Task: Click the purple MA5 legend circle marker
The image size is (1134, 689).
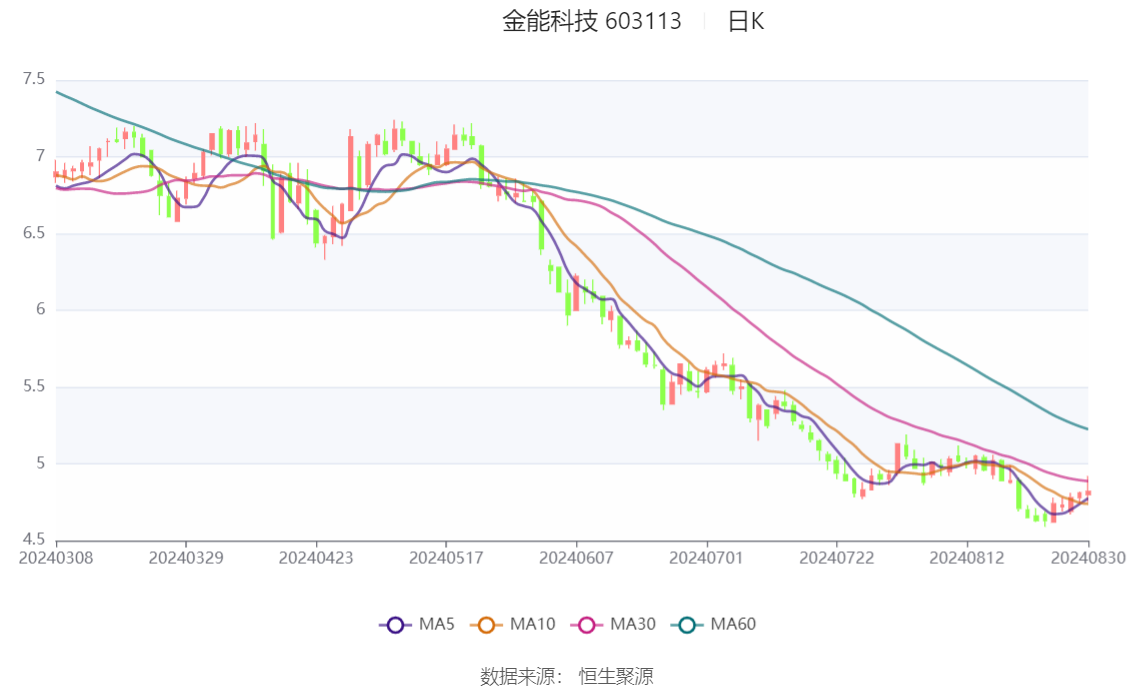Action: click(x=395, y=625)
